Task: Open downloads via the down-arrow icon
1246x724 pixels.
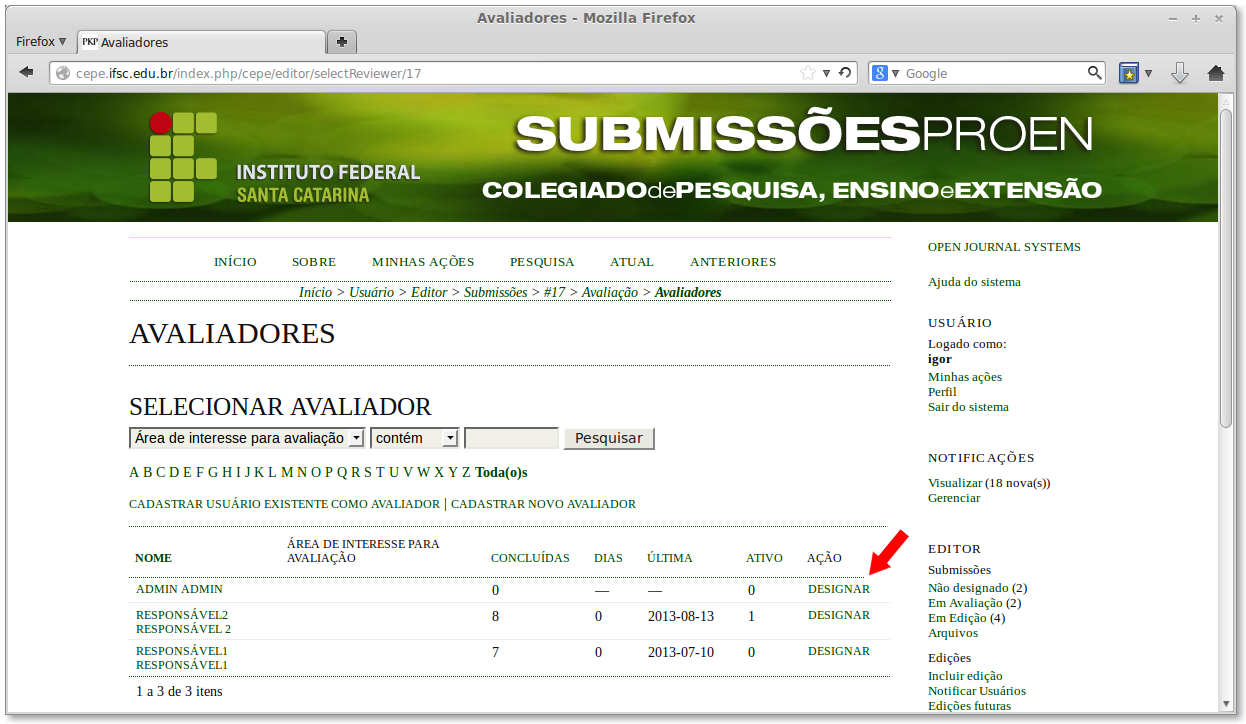Action: click(x=1180, y=72)
